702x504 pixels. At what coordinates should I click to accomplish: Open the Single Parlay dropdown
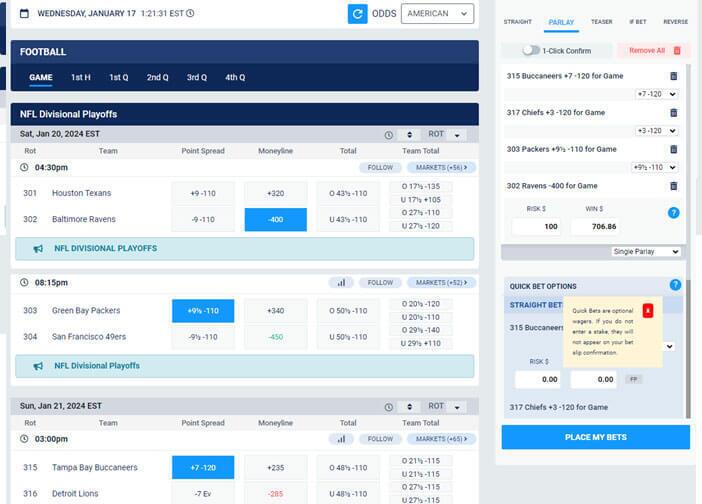pos(646,252)
